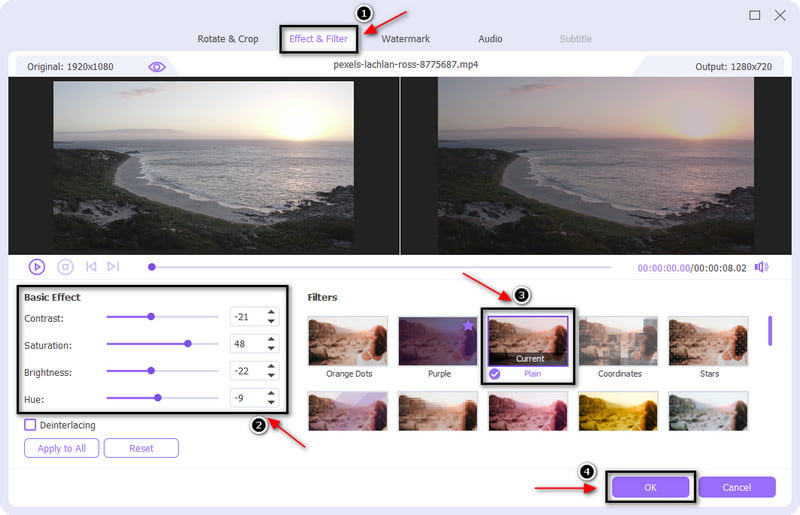Switch to the Effect & Filter tab
Viewport: 800px width, 515px height.
coord(318,39)
